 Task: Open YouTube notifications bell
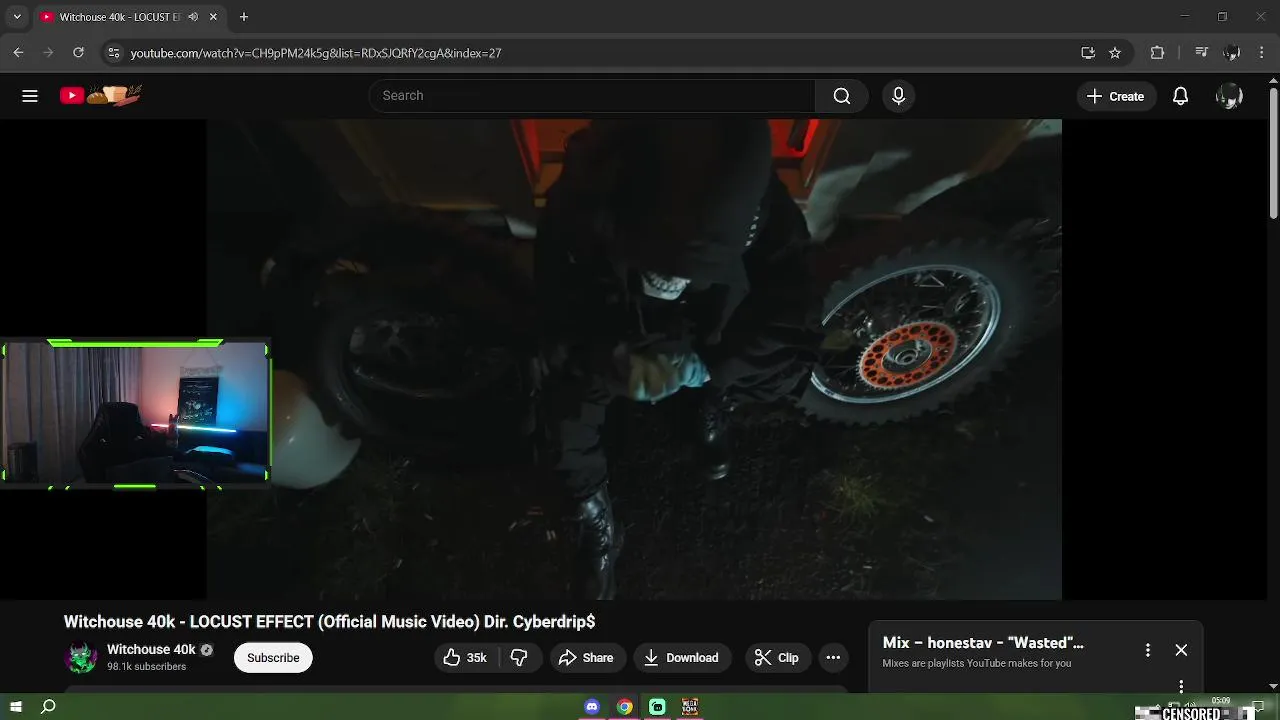(x=1180, y=96)
